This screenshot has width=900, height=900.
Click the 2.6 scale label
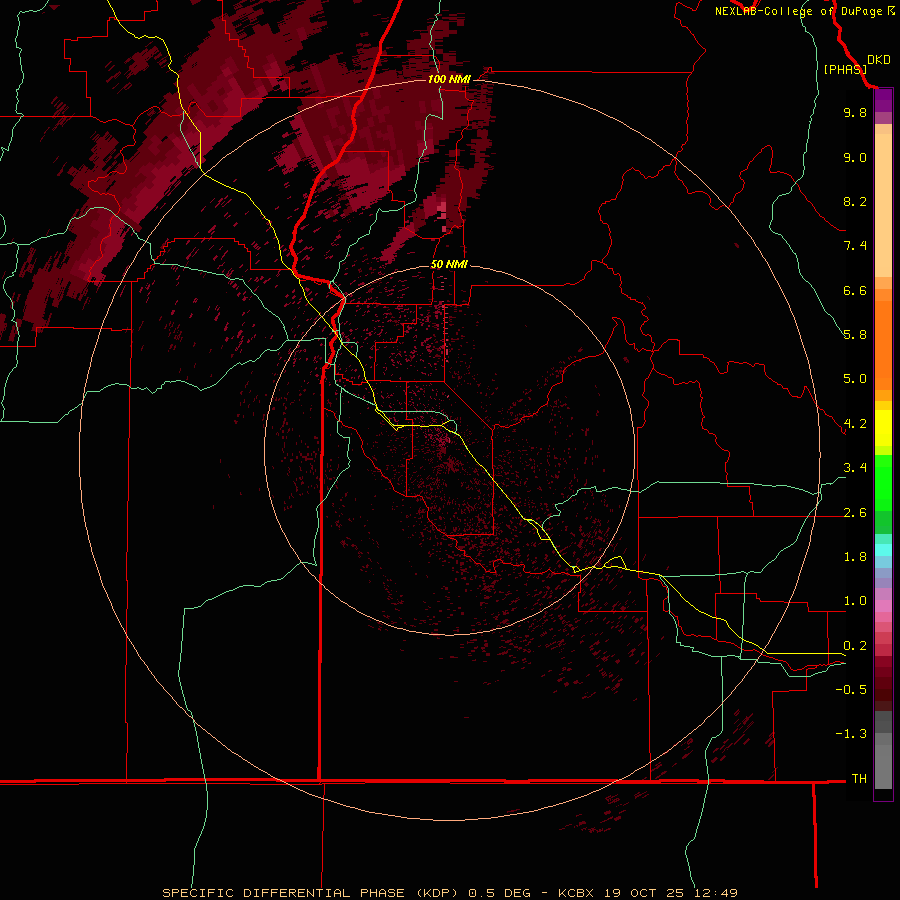(855, 513)
